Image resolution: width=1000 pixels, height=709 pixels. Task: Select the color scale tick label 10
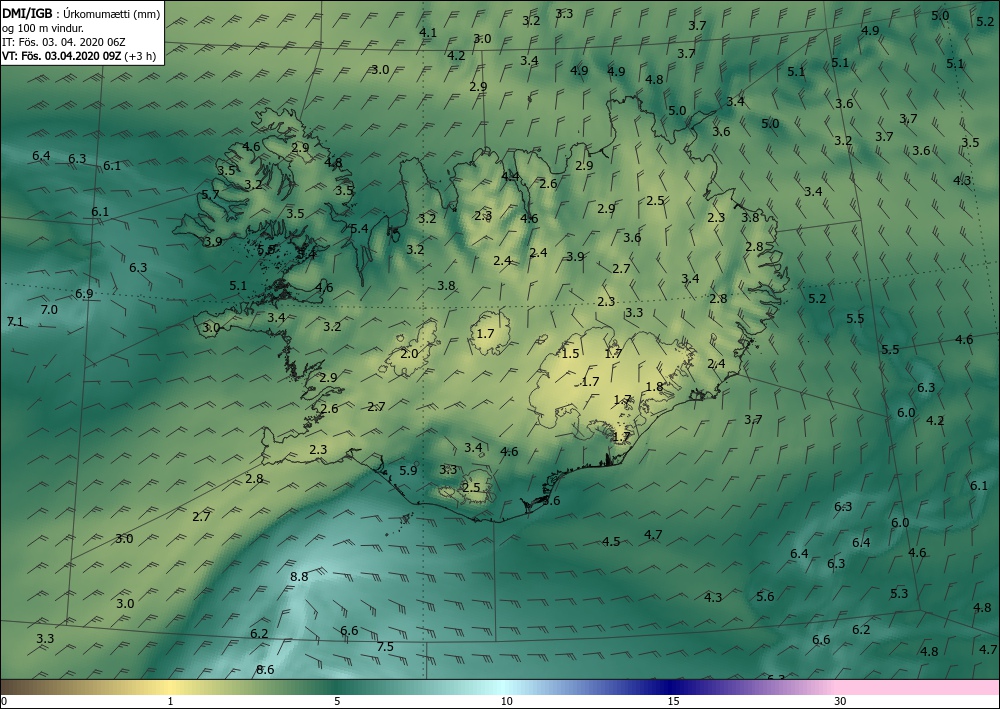point(506,701)
